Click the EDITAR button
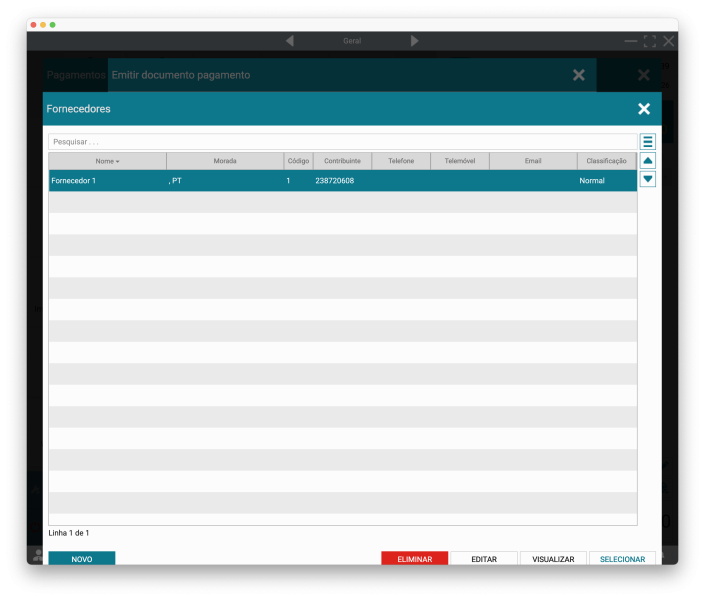The image size is (705, 600). (484, 559)
